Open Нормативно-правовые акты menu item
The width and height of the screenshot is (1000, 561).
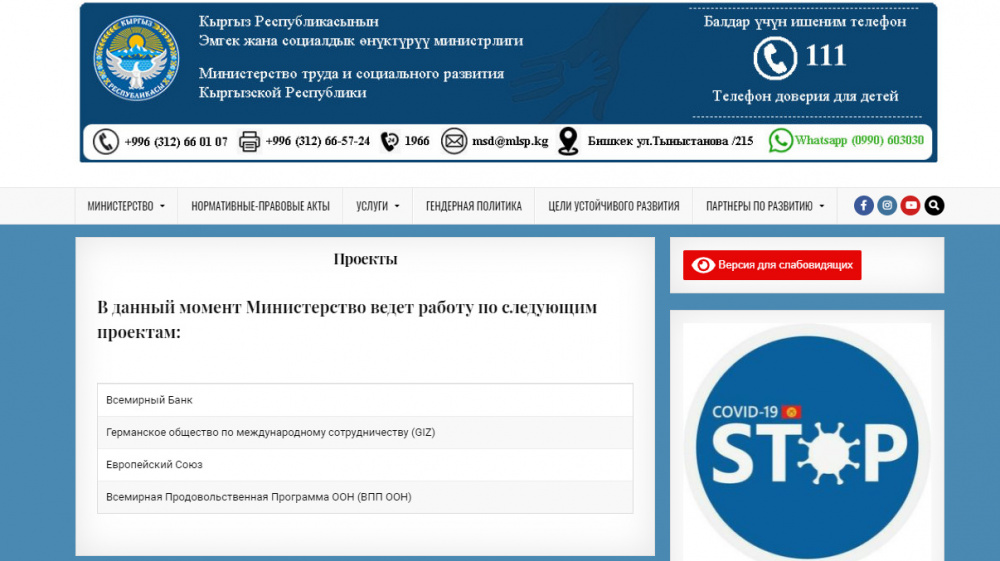[x=260, y=207]
